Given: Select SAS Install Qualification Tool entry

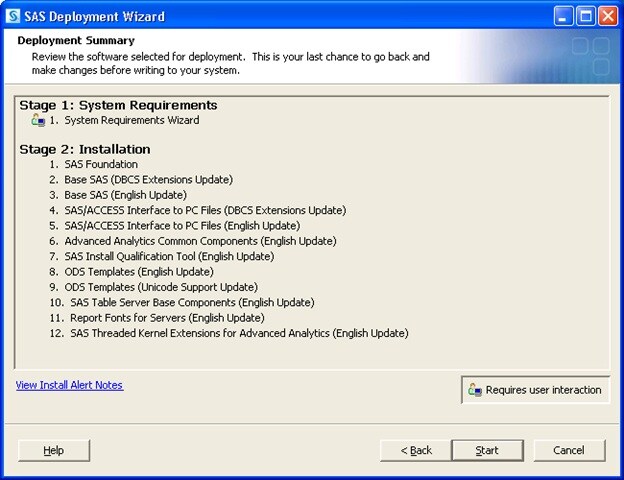Looking at the screenshot, I should tap(169, 256).
